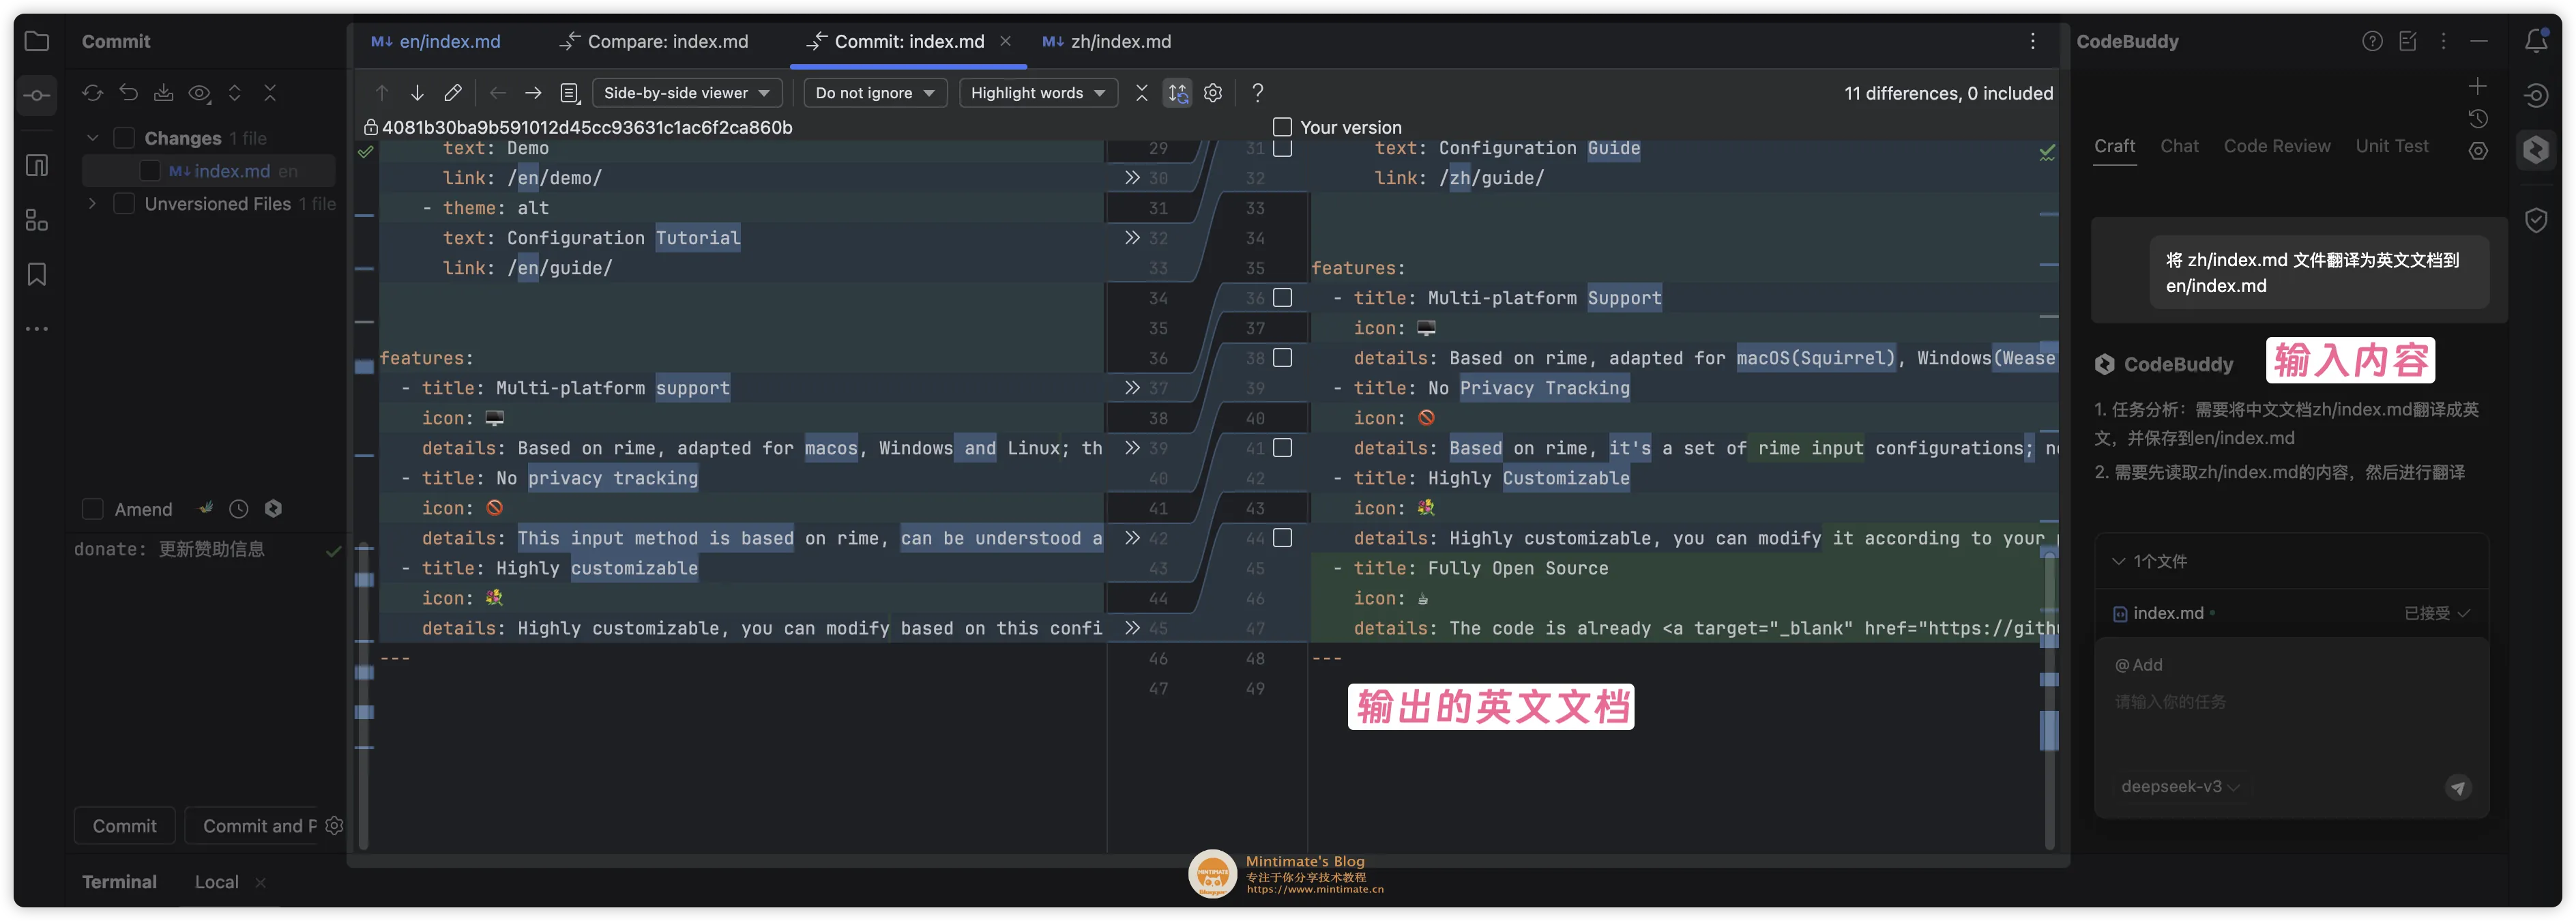Open deepseek-v3 model selector
This screenshot has width=2576, height=921.
[x=2178, y=787]
